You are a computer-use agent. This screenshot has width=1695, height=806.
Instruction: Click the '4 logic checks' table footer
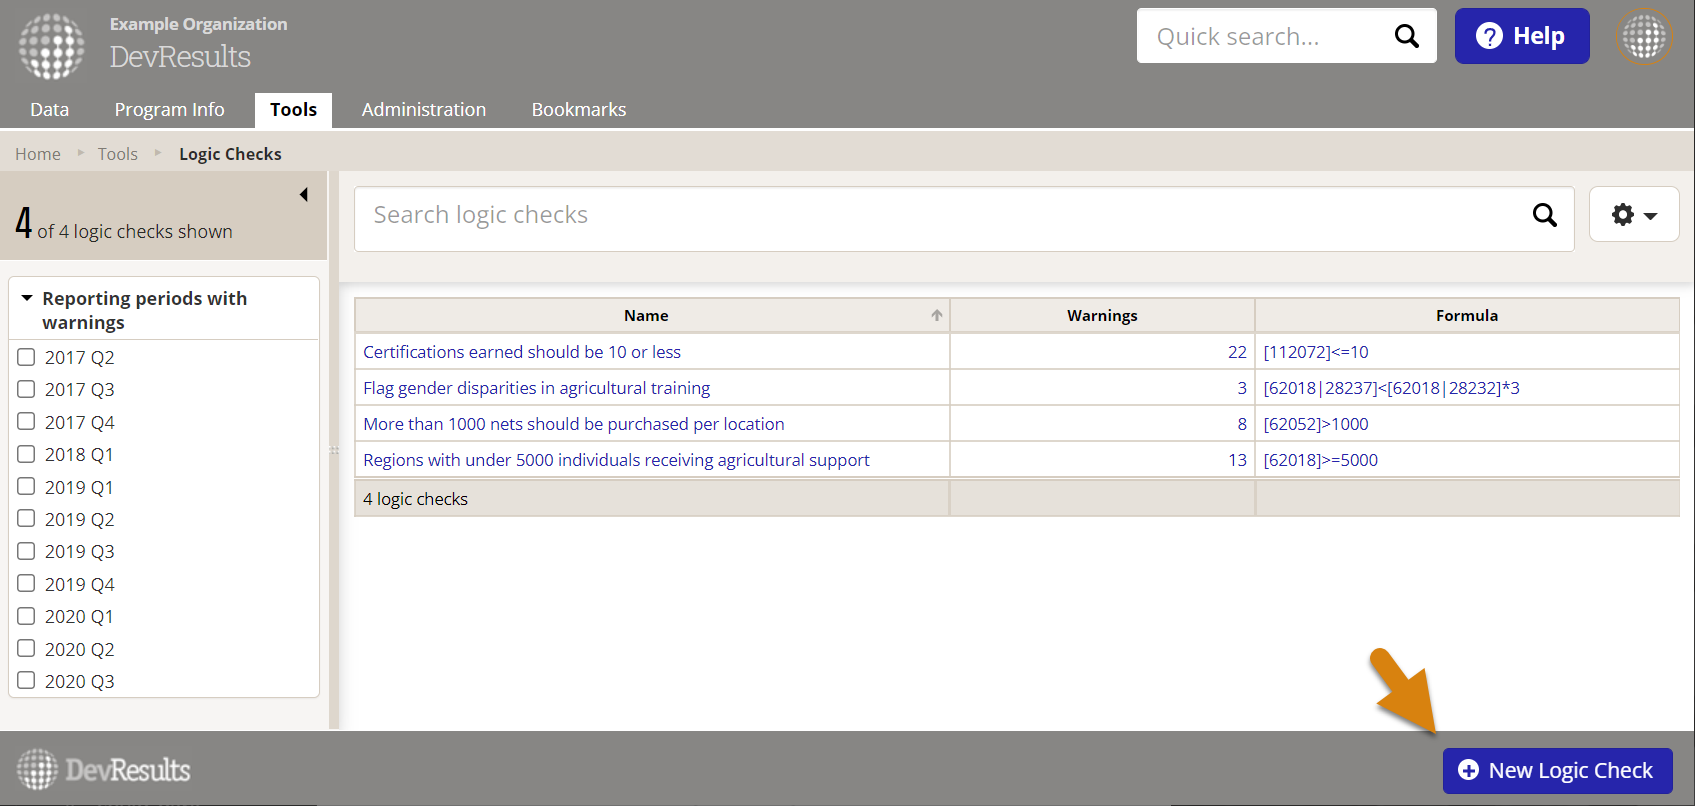[x=415, y=499]
